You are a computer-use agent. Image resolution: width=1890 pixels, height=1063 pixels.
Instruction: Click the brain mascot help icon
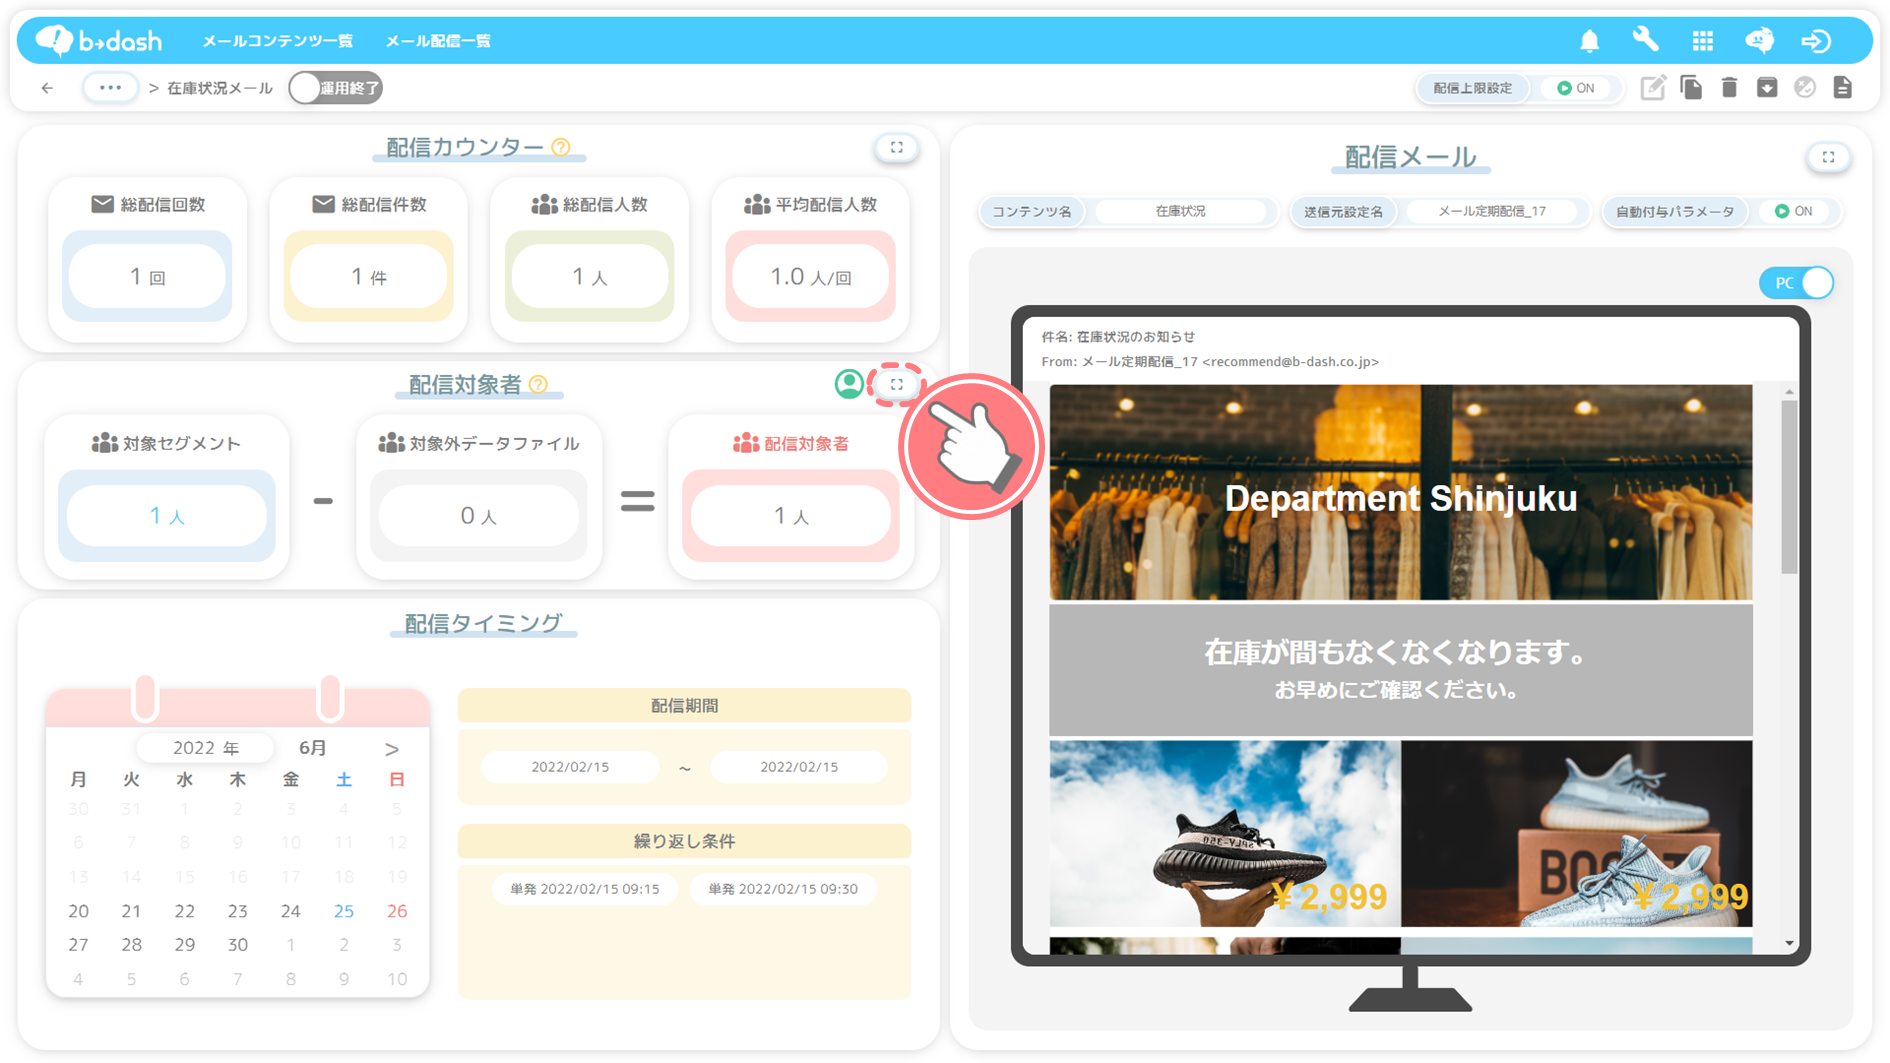click(x=1759, y=40)
